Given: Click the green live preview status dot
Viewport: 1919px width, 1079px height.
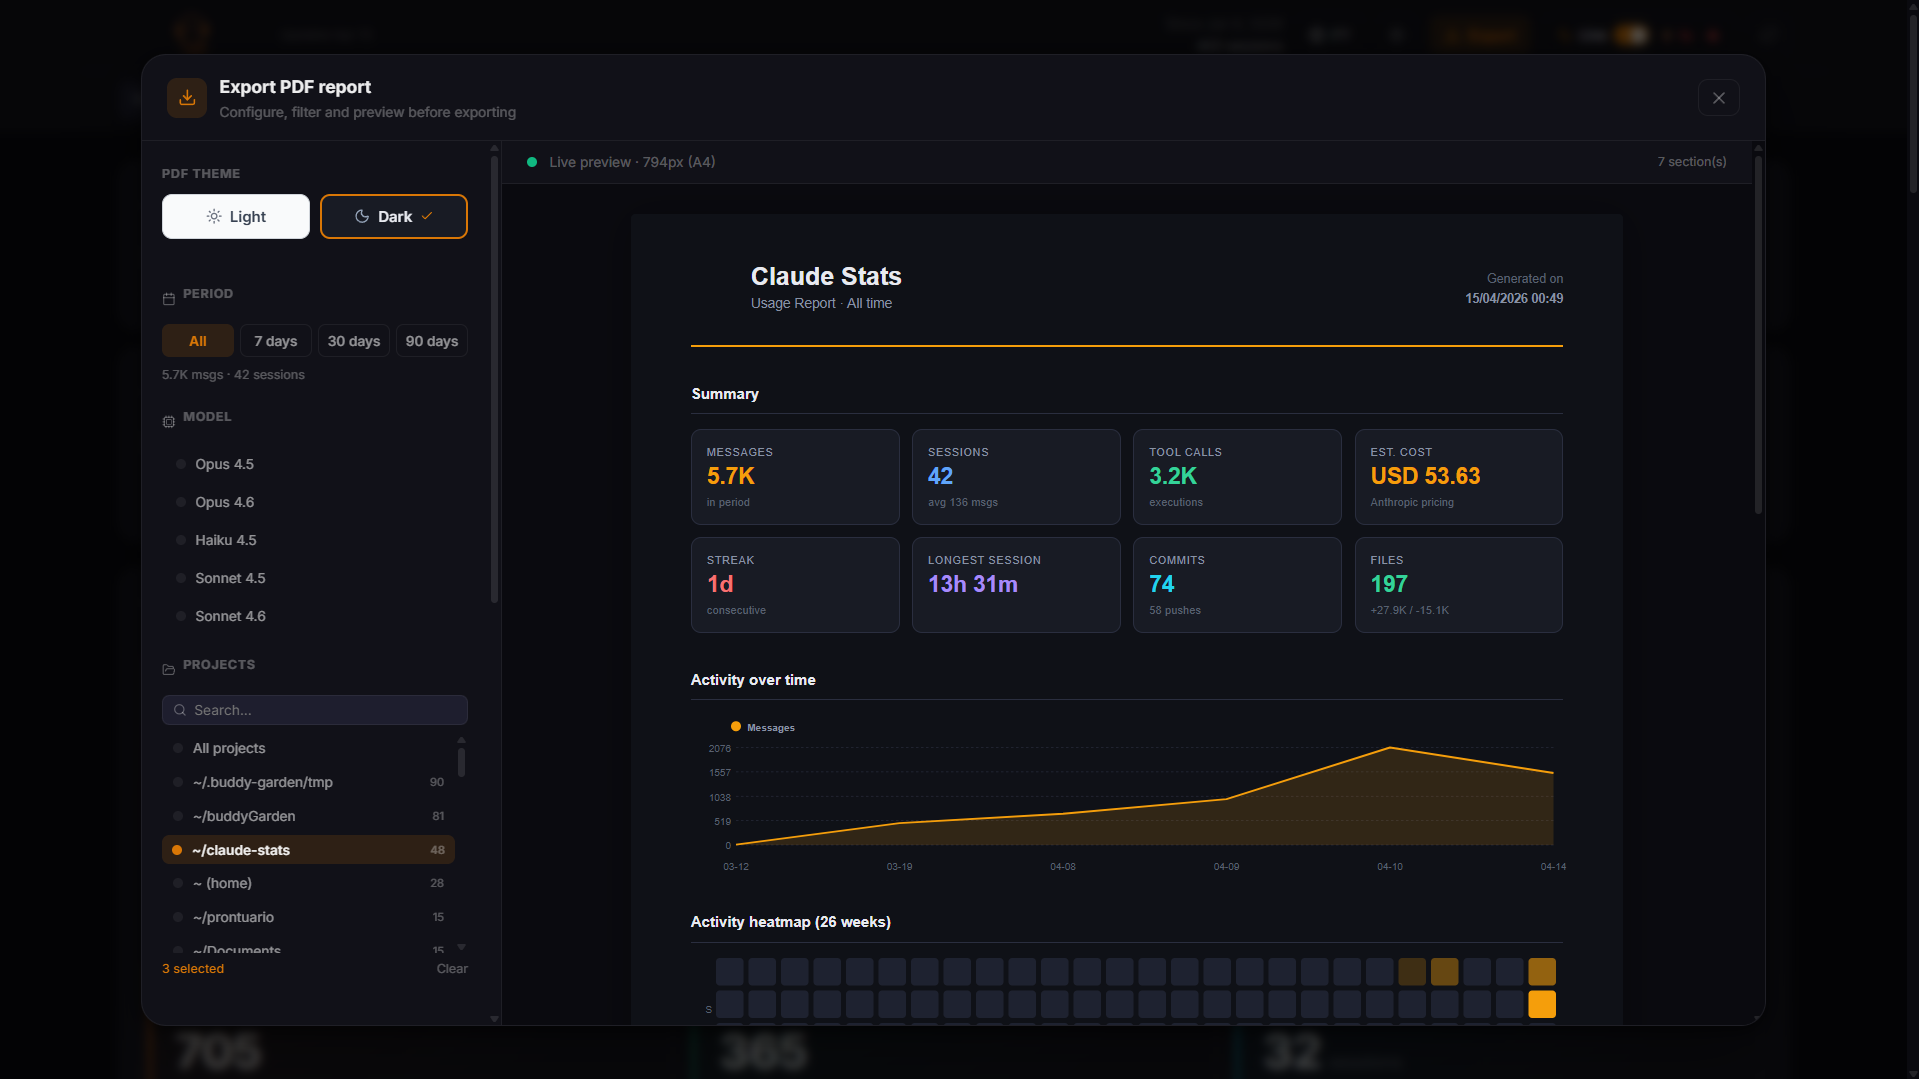Looking at the screenshot, I should [532, 161].
